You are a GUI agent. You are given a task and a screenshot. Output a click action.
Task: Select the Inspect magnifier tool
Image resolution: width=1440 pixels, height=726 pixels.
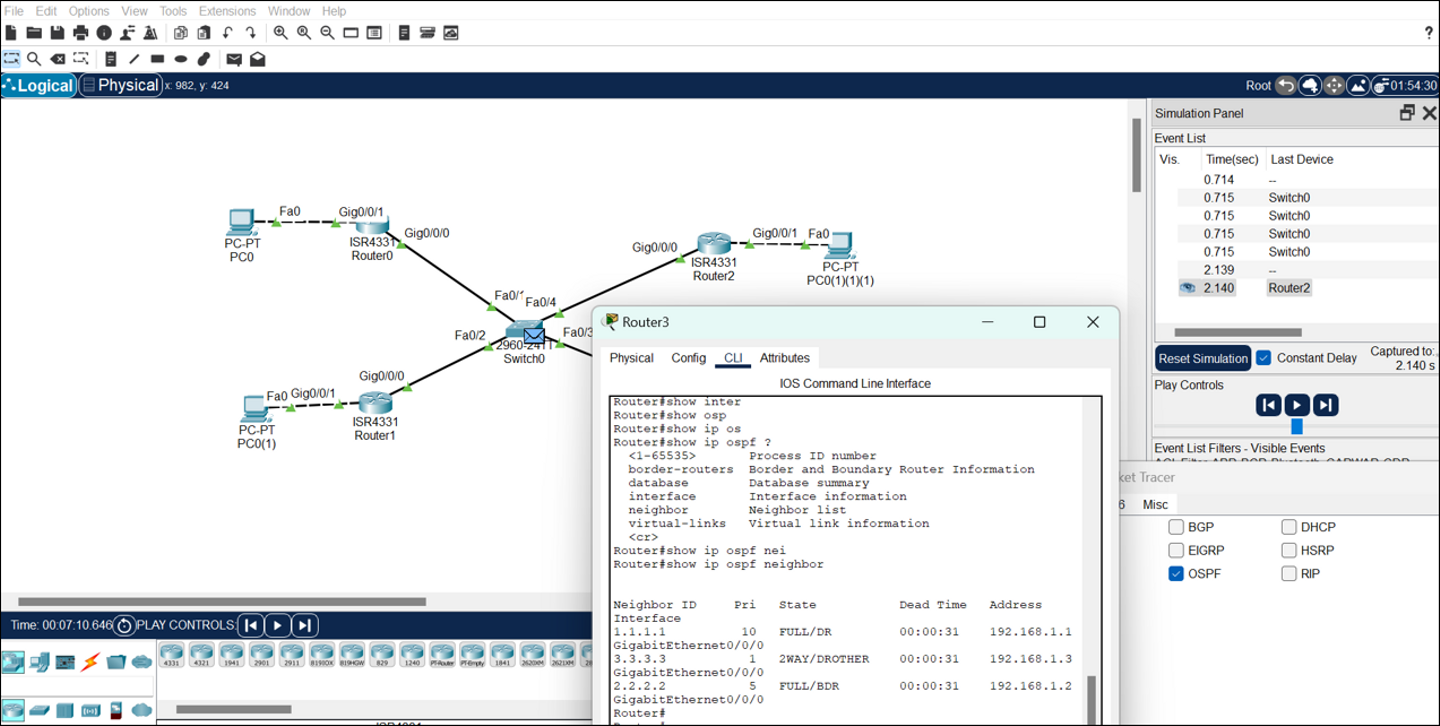pyautogui.click(x=34, y=59)
